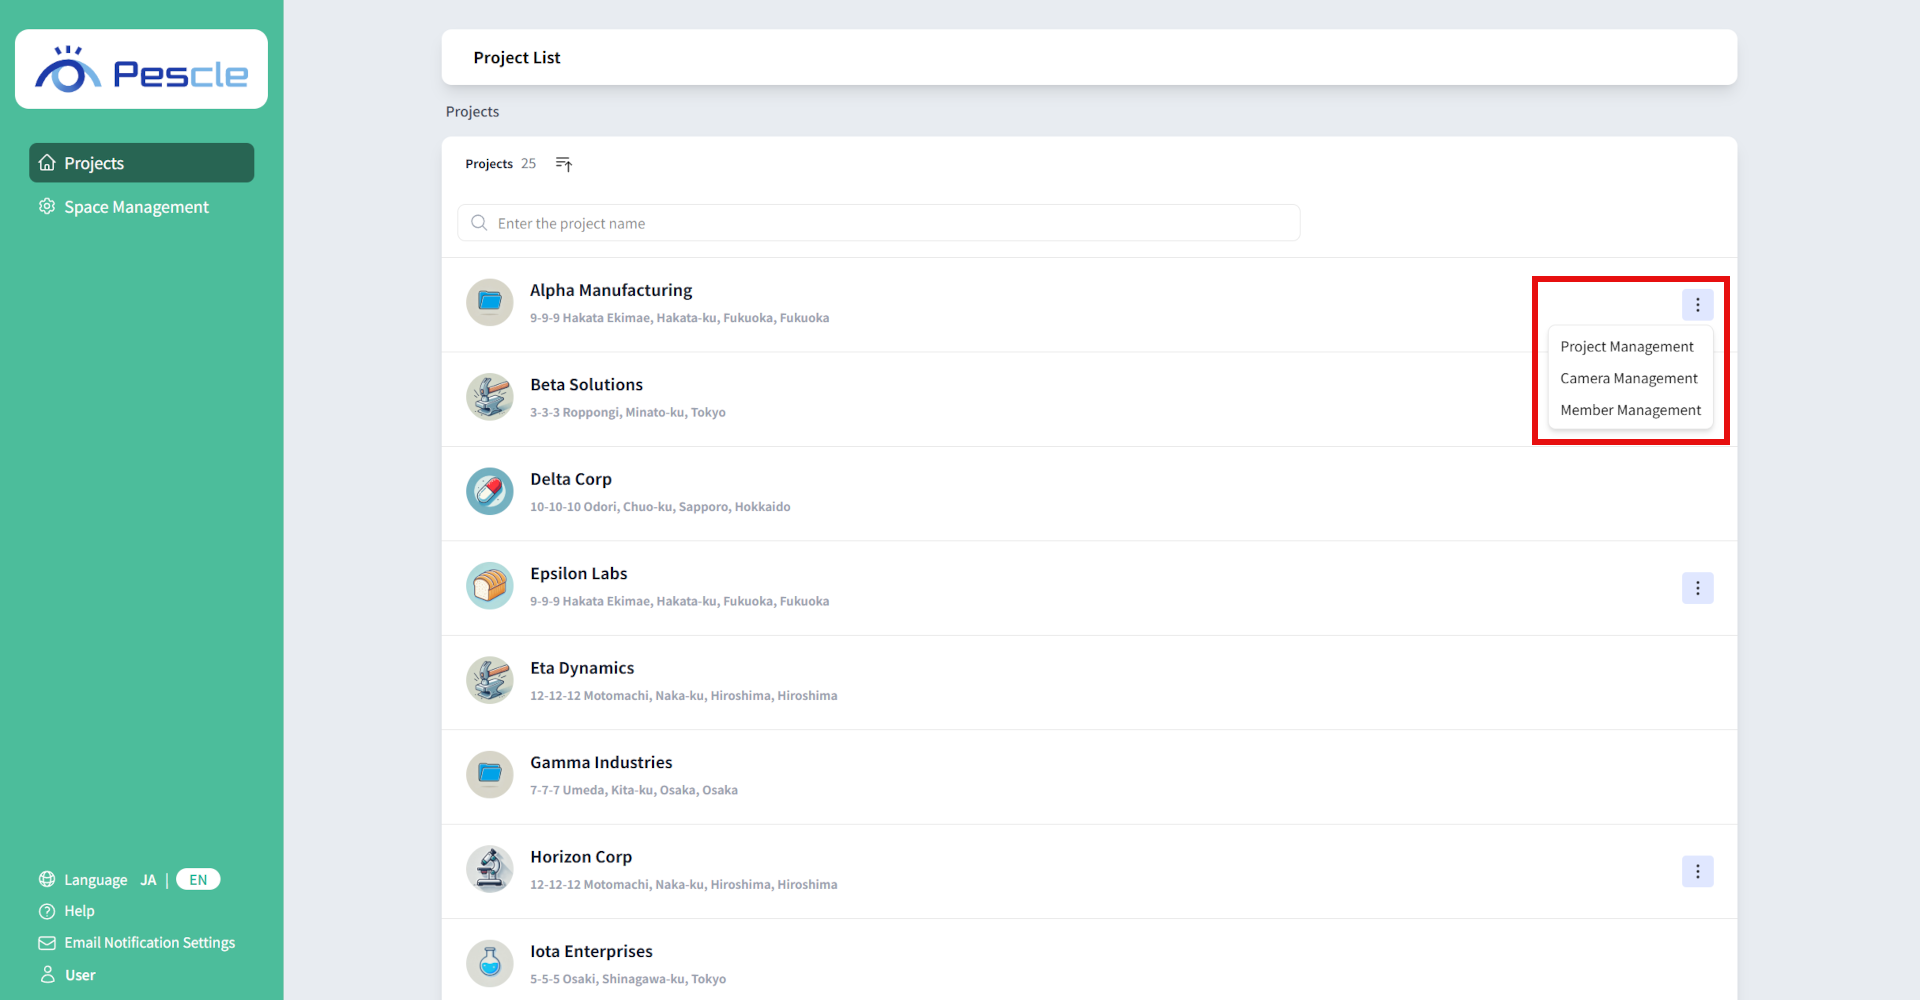Click the Alpha Manufacturing folder icon
This screenshot has height=1000, width=1920.
pos(489,301)
